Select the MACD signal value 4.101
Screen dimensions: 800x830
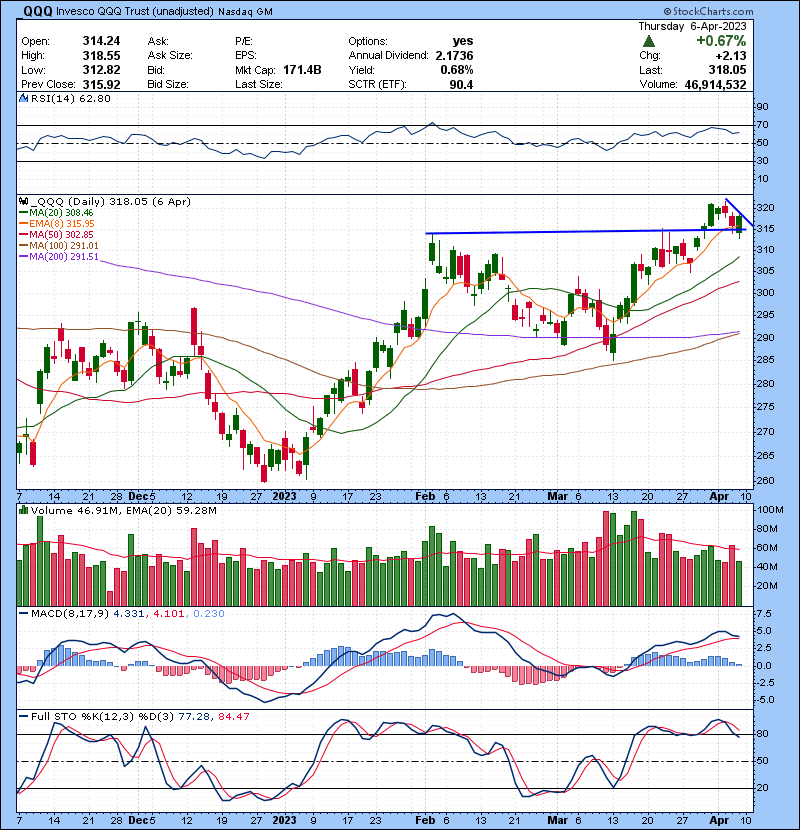pyautogui.click(x=168, y=614)
